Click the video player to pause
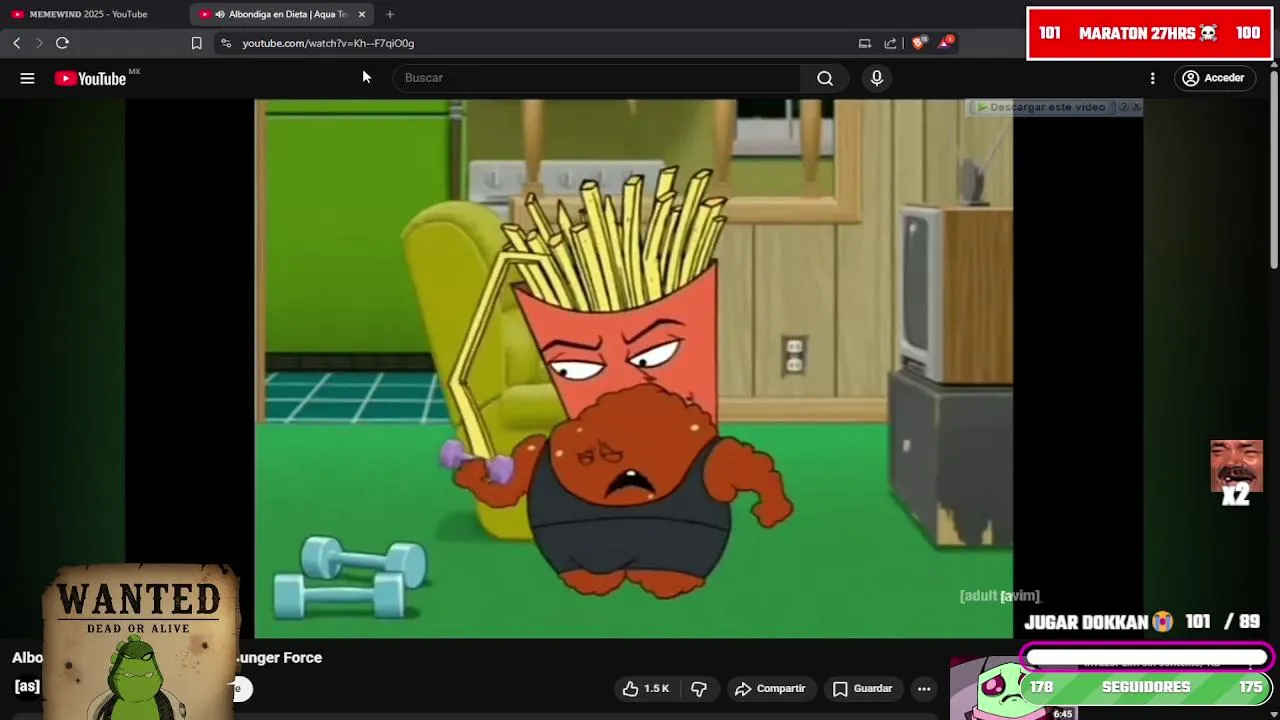The height and width of the screenshot is (720, 1280). (633, 368)
